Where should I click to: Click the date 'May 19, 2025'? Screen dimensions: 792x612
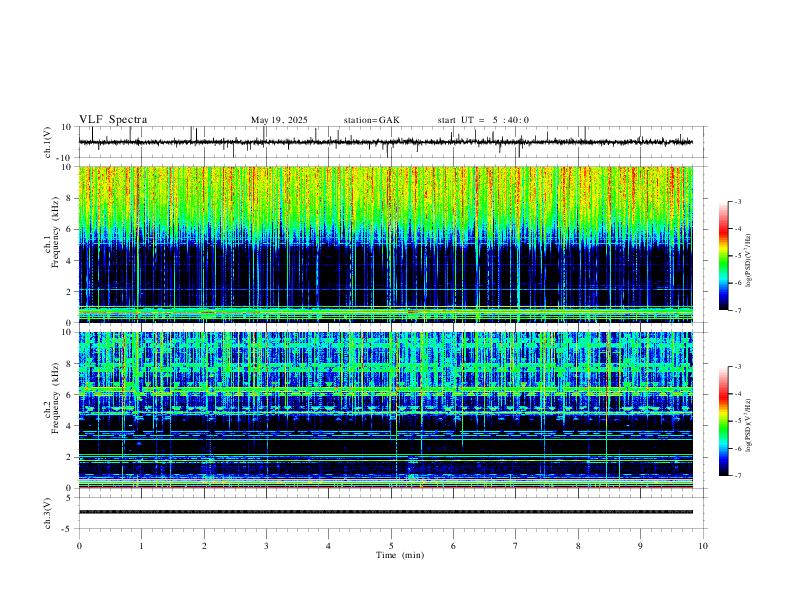tap(279, 120)
